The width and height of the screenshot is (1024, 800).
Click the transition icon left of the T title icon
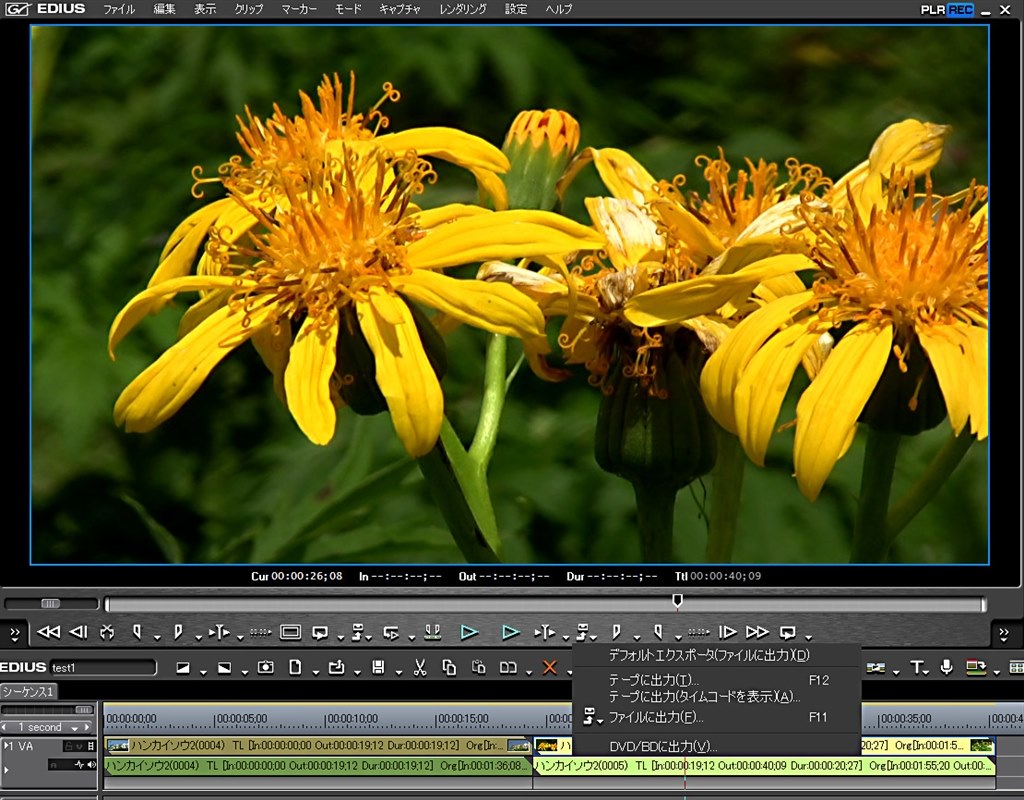[876, 667]
